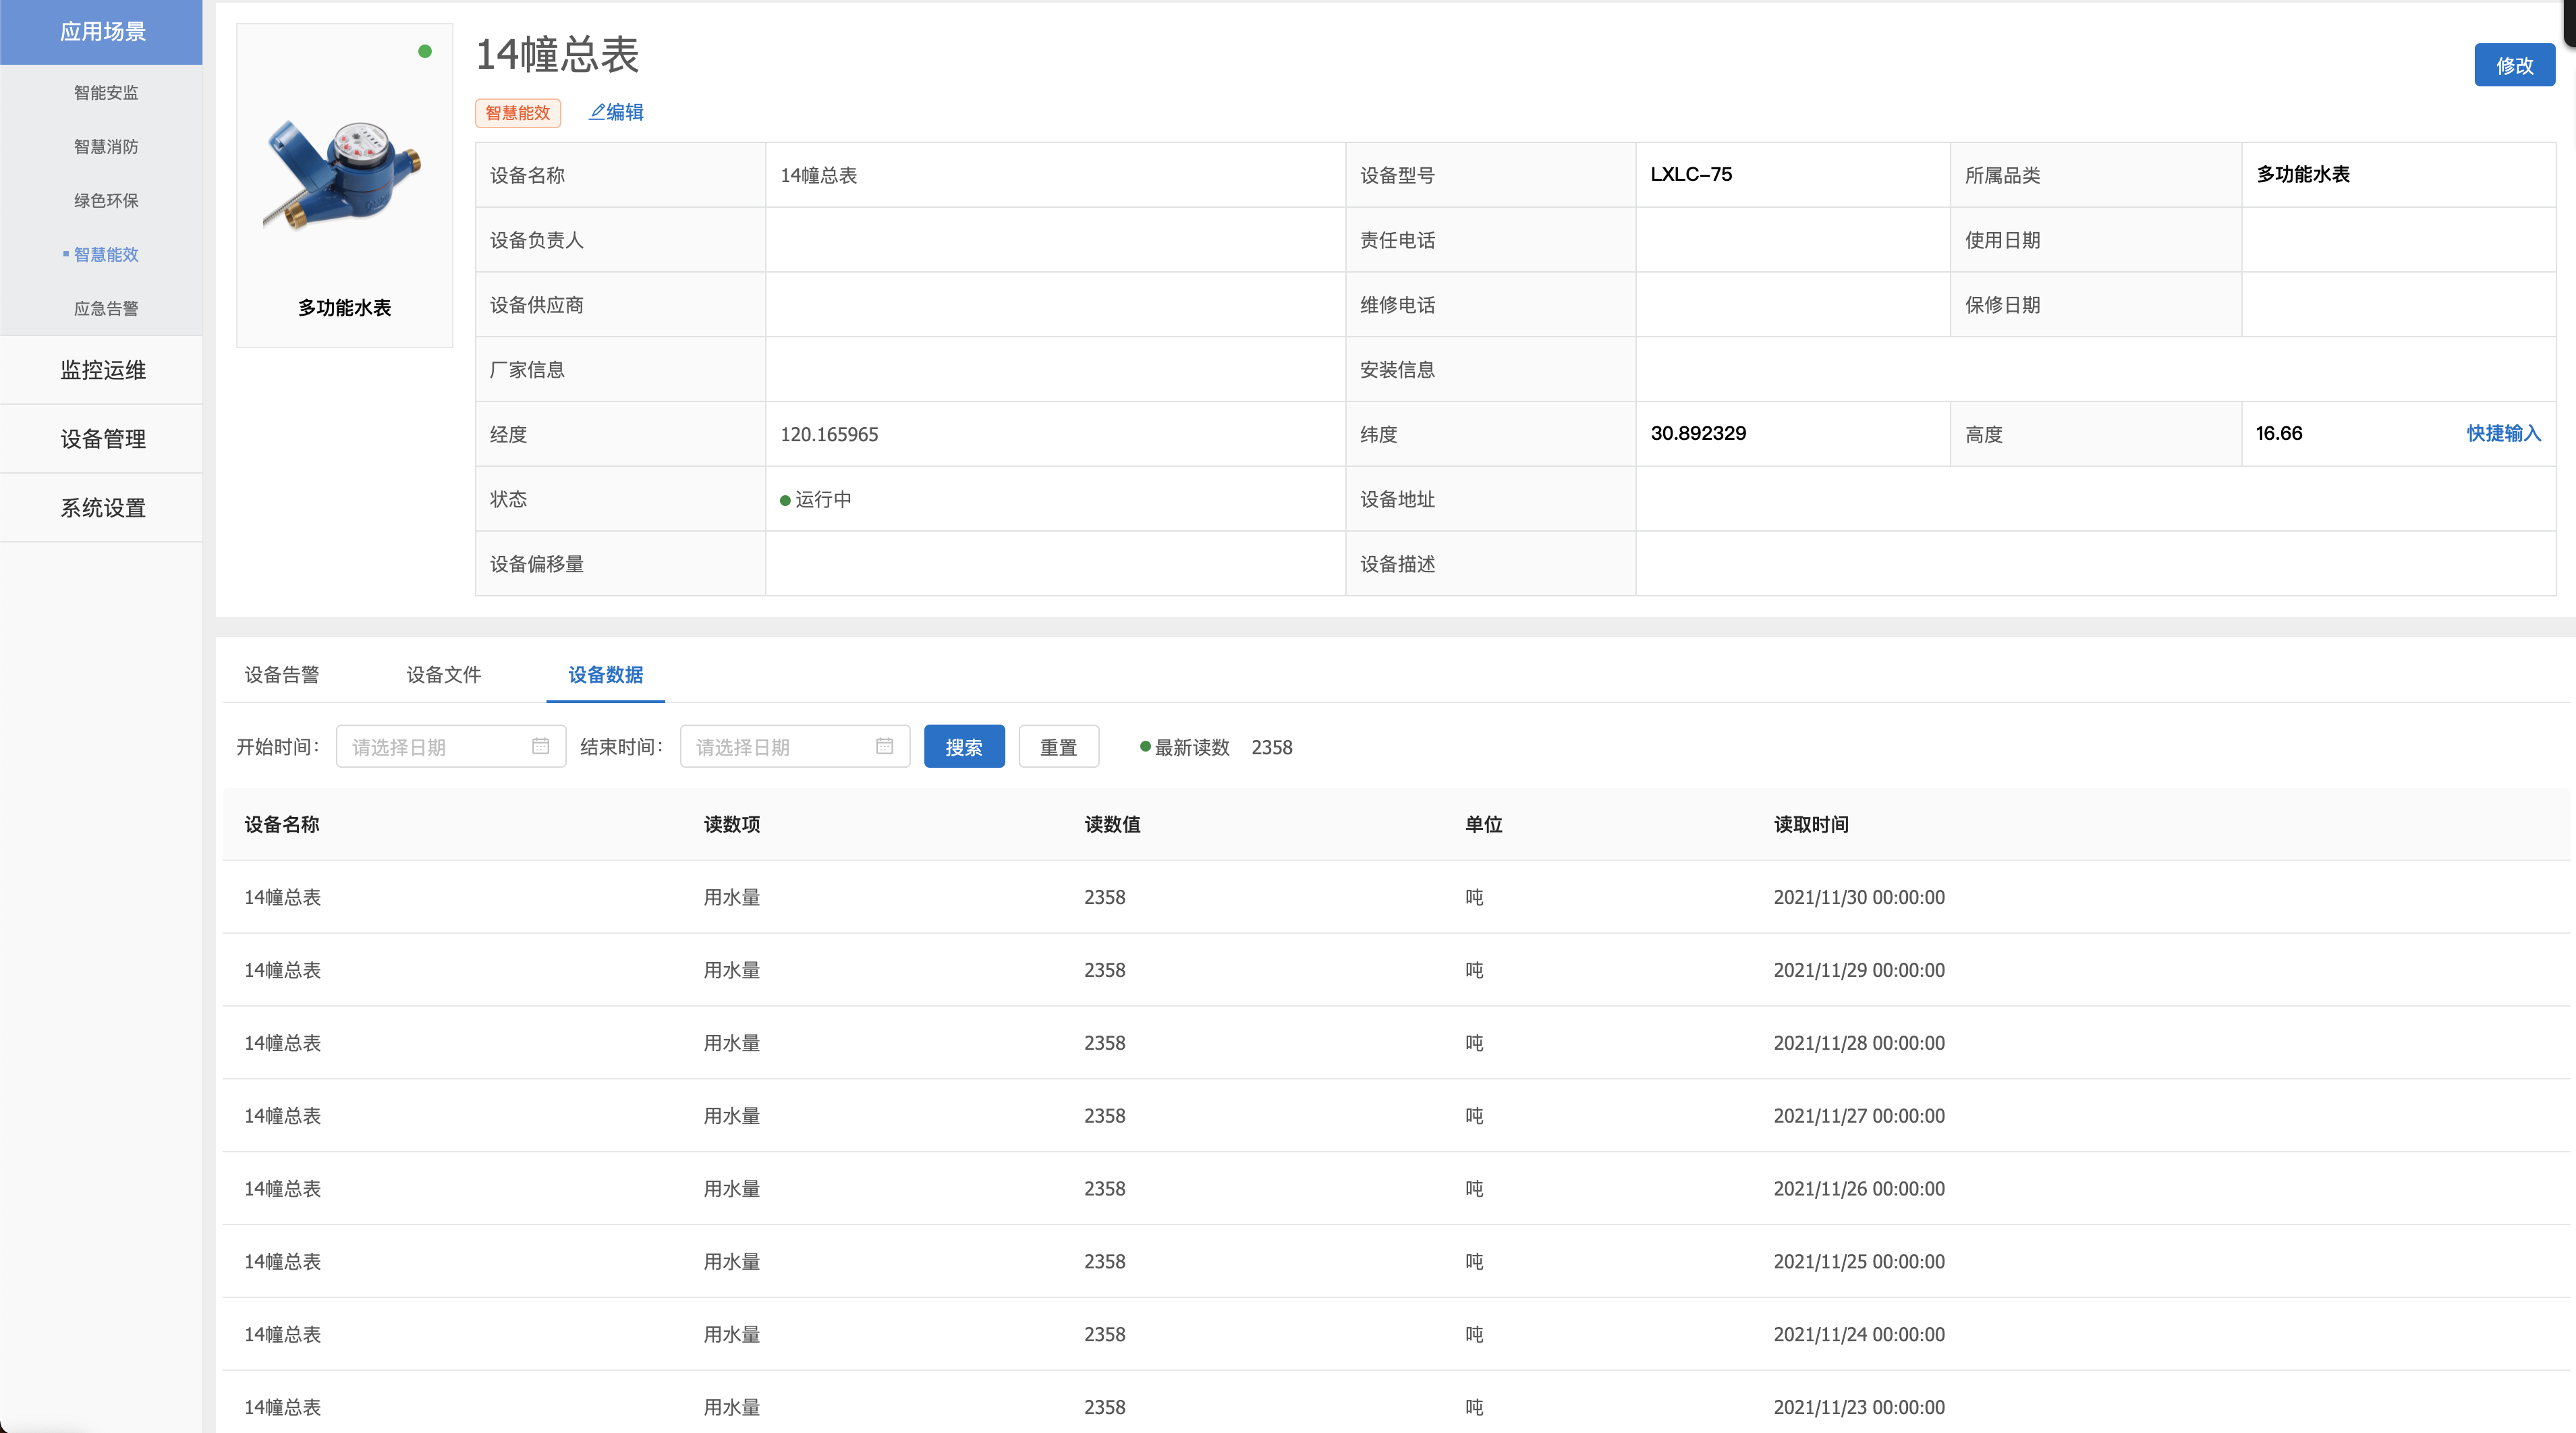
Task: Select the 设备数据 tab
Action: coord(605,674)
